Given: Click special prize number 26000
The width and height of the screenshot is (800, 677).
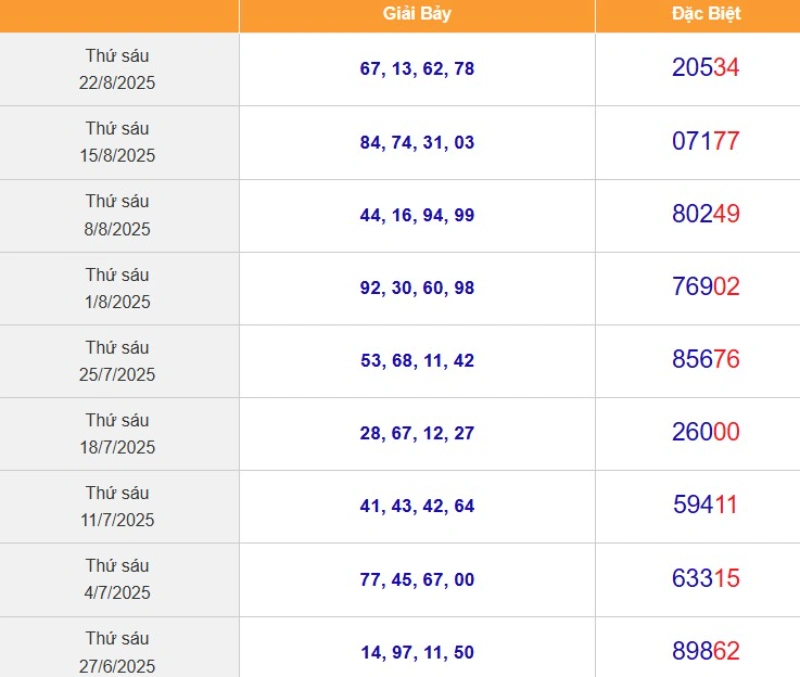Looking at the screenshot, I should [x=705, y=433].
